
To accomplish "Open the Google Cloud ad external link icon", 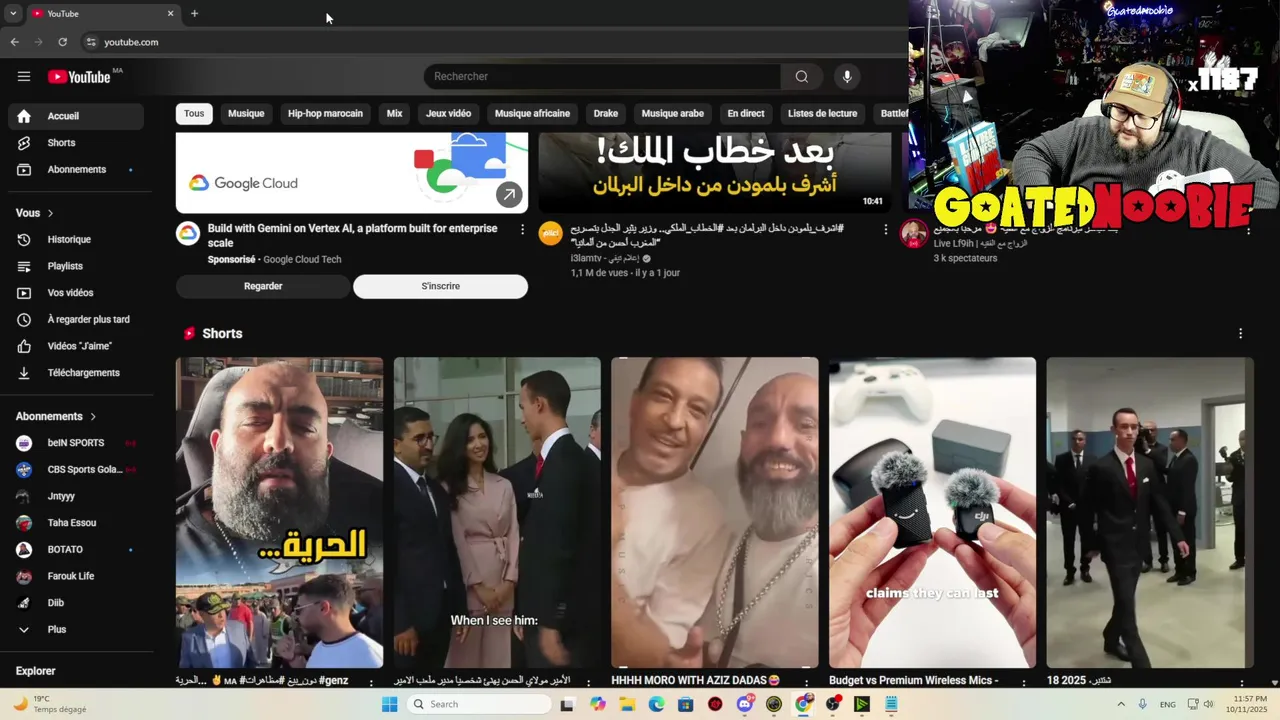I will [x=509, y=195].
